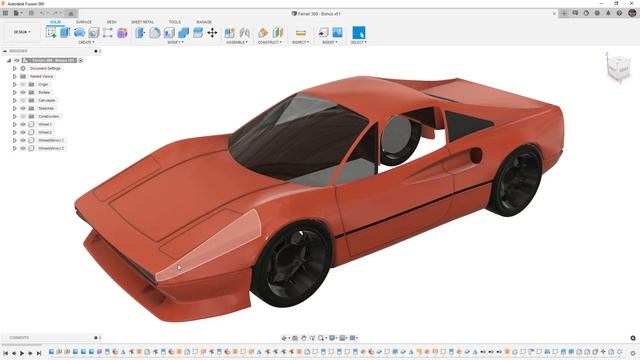Select the Combine tool in Modify

(184, 33)
